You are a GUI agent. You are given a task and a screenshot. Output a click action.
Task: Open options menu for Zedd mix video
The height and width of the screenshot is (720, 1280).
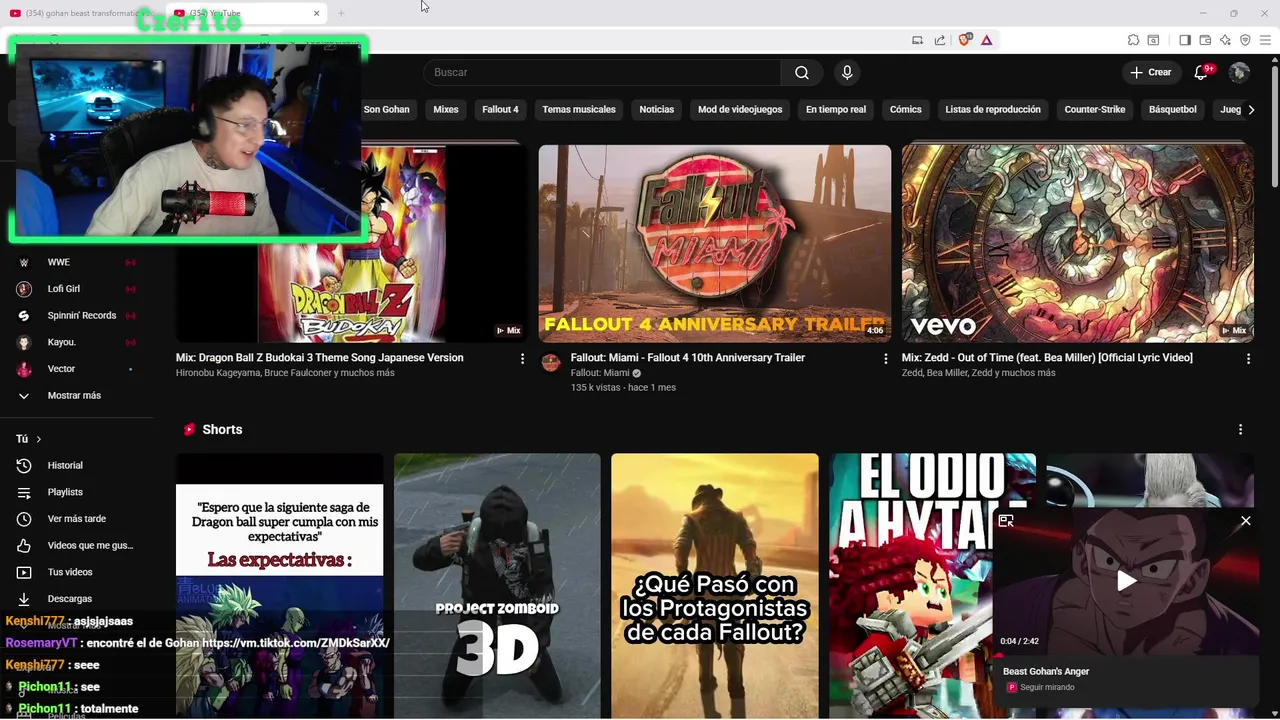point(1248,358)
